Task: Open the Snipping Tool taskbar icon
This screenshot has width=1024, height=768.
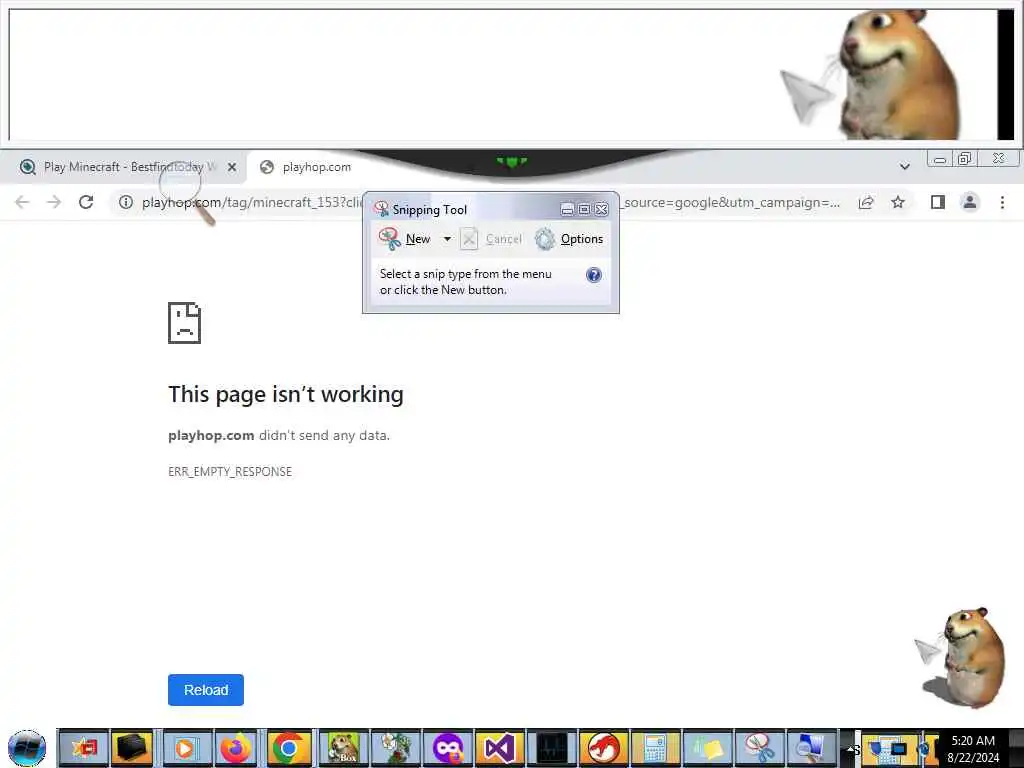Action: [x=759, y=748]
